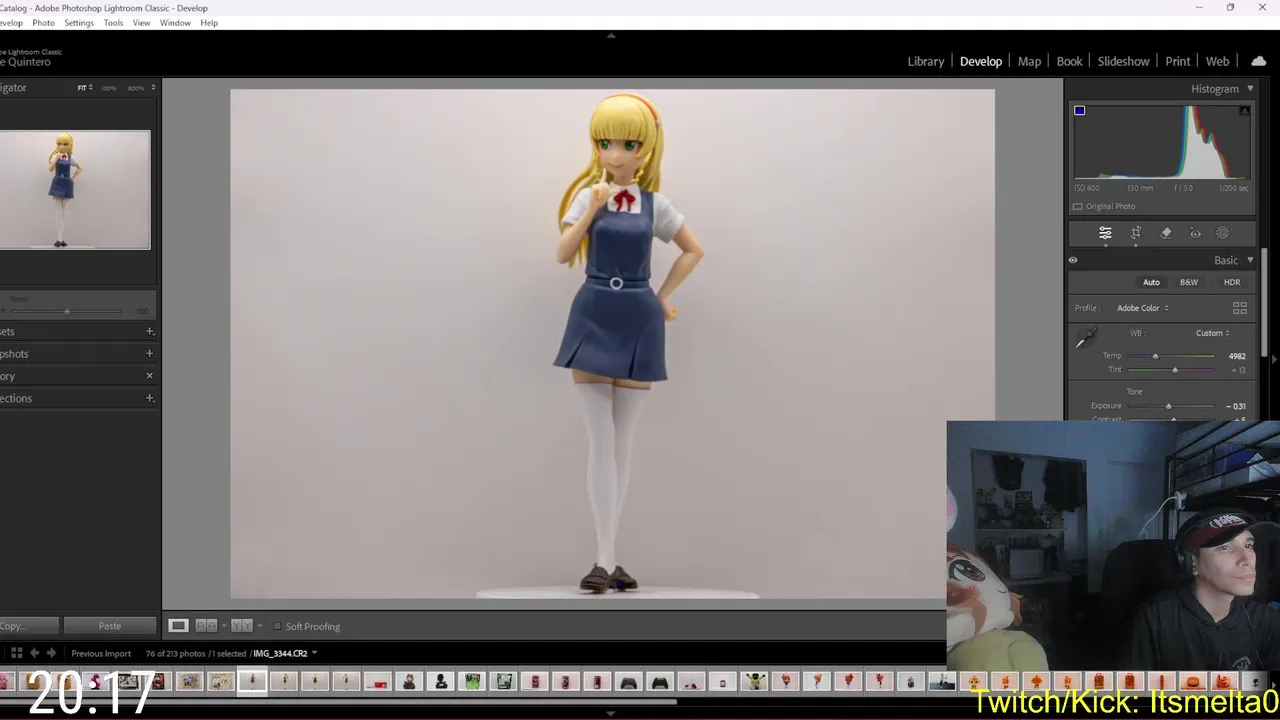1280x720 pixels.
Task: Click the Paste settings button
Action: (110, 626)
